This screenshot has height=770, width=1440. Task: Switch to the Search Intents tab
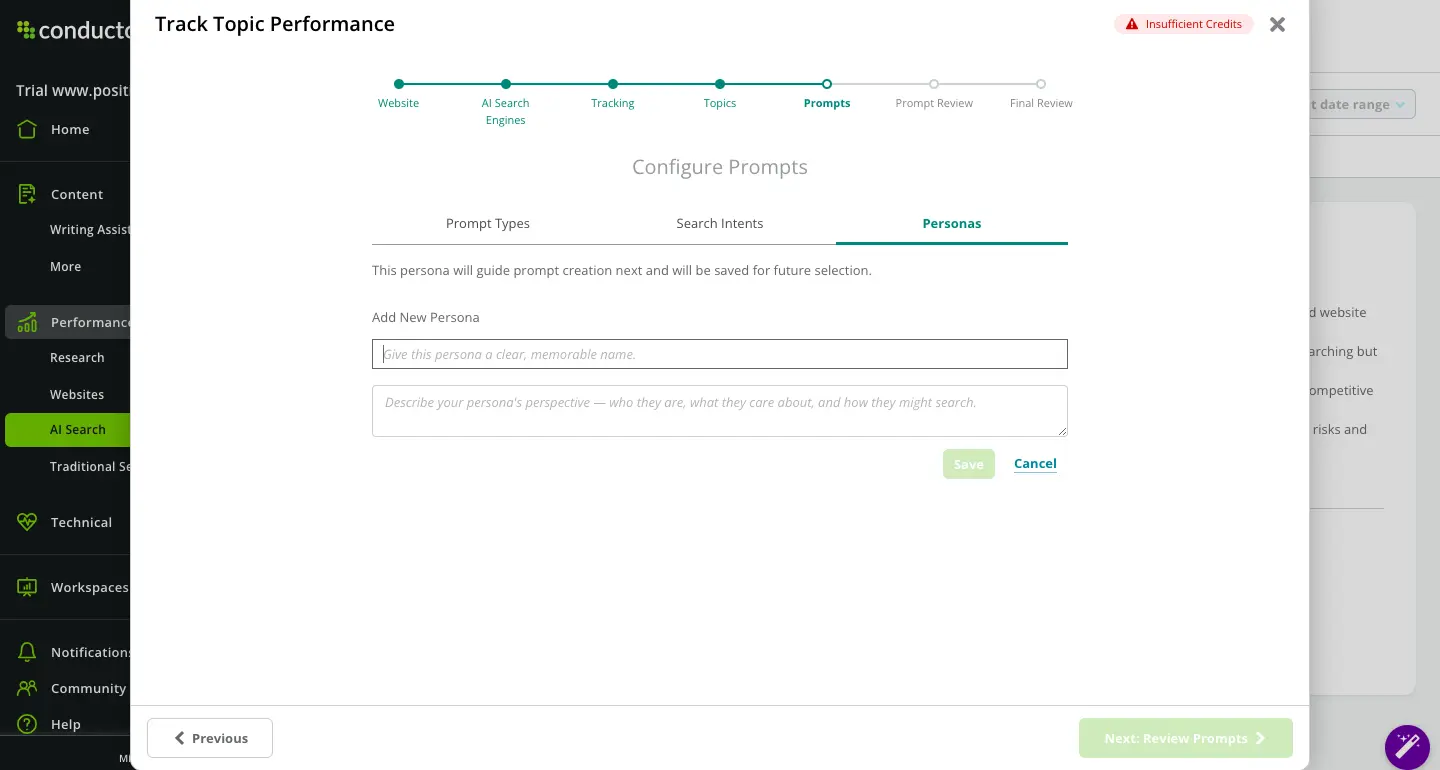[x=719, y=224]
